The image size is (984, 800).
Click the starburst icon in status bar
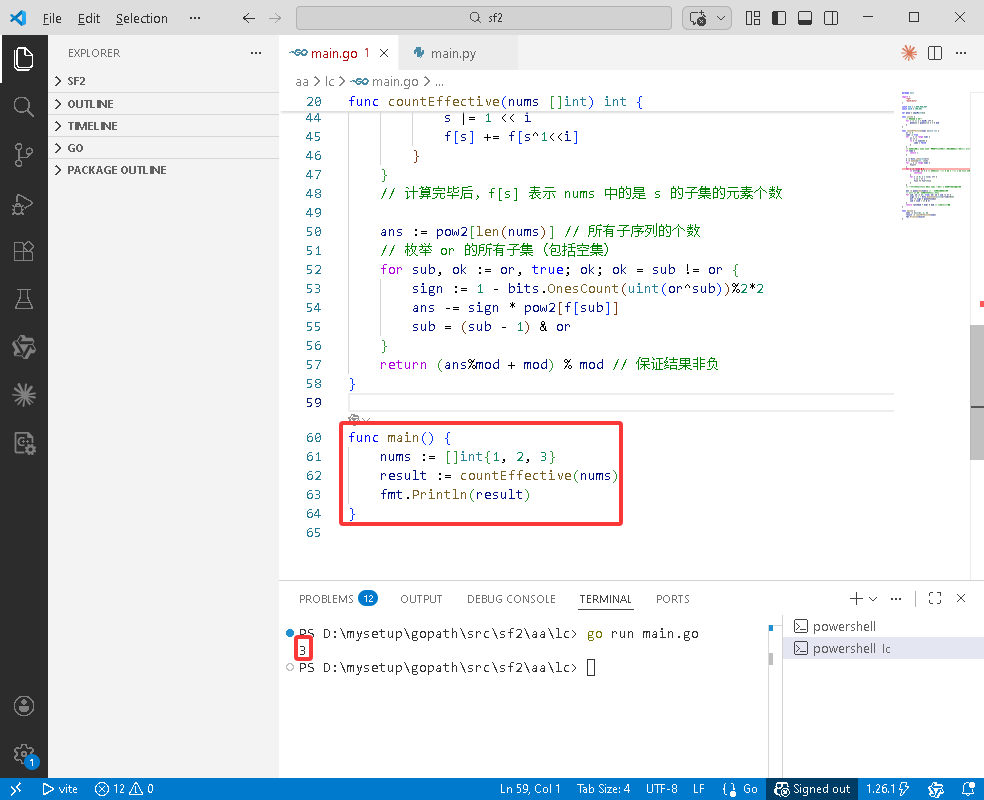tap(936, 789)
